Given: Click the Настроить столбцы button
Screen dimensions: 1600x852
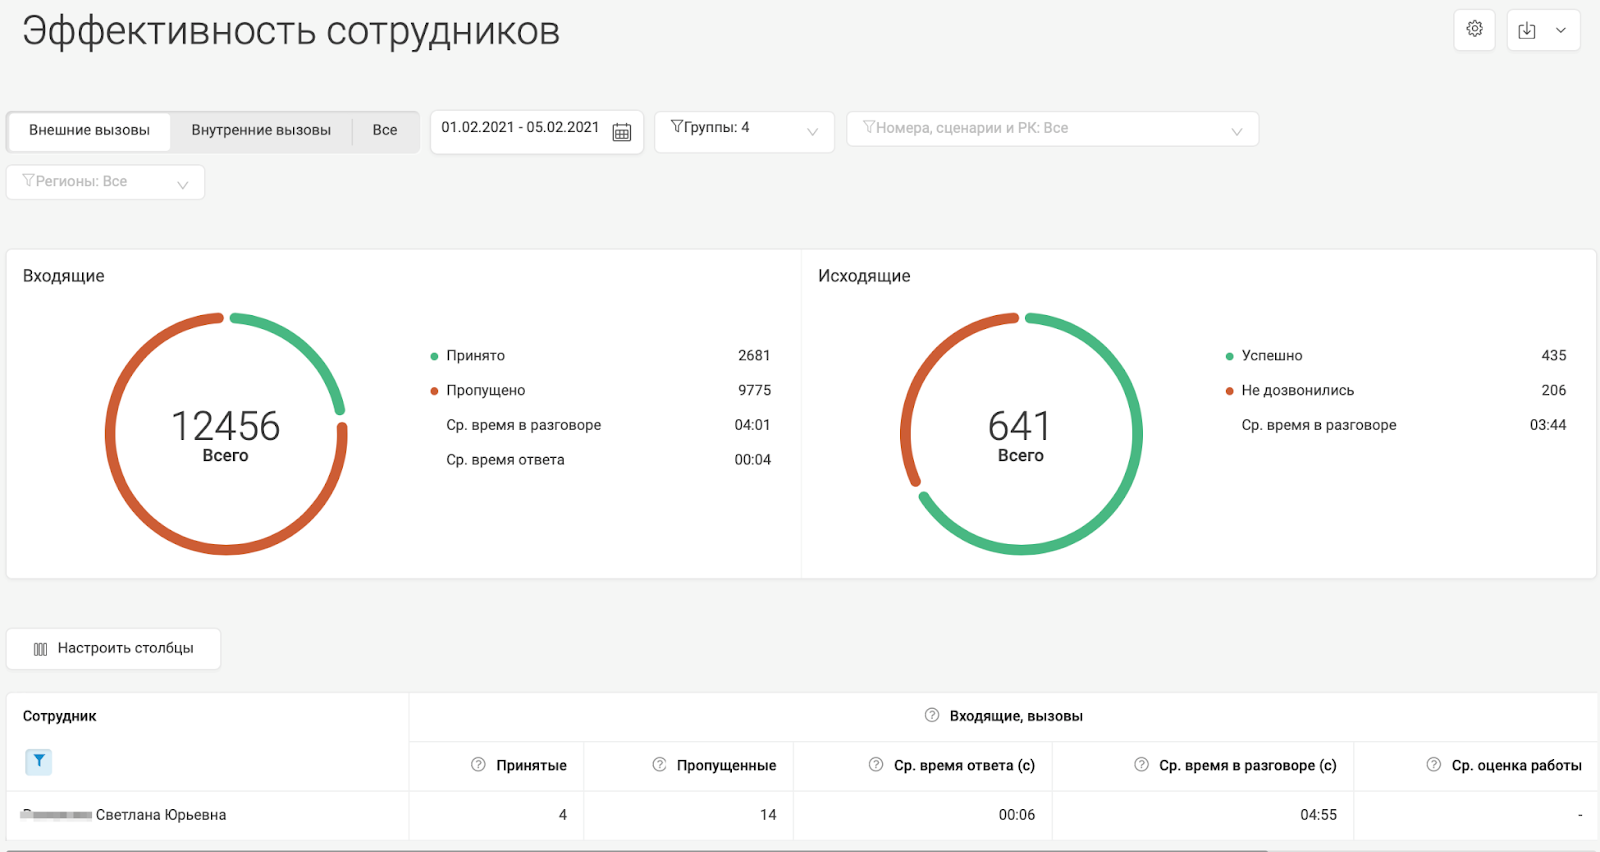Looking at the screenshot, I should coord(114,648).
